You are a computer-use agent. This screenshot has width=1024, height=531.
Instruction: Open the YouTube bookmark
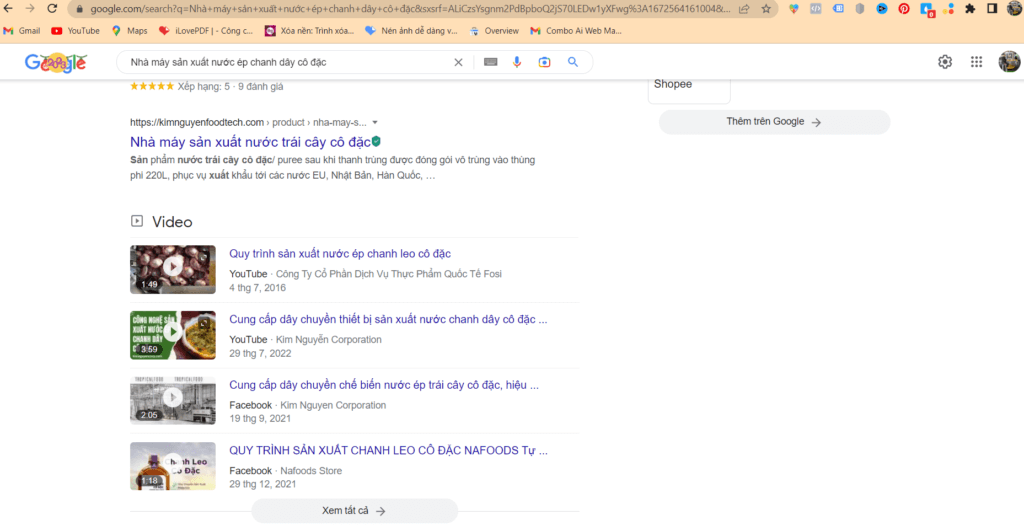(75, 31)
